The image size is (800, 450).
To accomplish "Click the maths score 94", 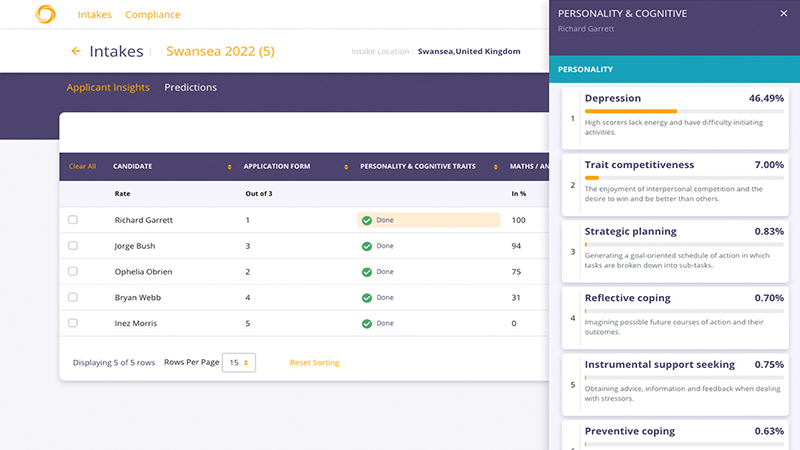I will point(516,246).
